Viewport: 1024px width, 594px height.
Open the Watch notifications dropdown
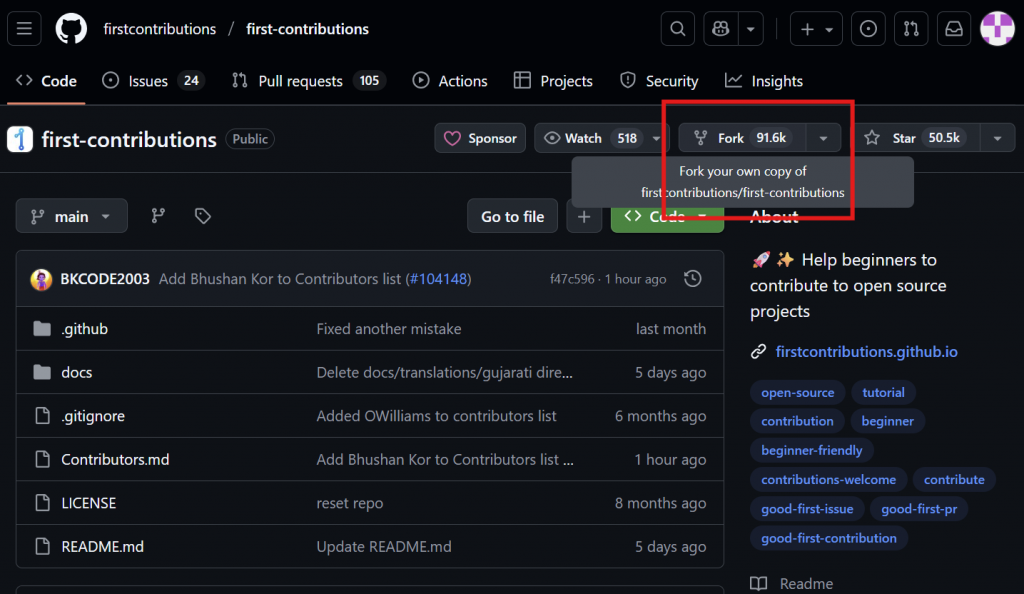[x=601, y=138]
